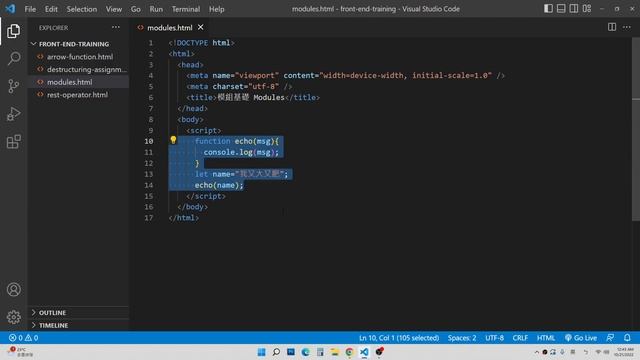
Task: Click the Go Live status bar button
Action: pos(581,338)
